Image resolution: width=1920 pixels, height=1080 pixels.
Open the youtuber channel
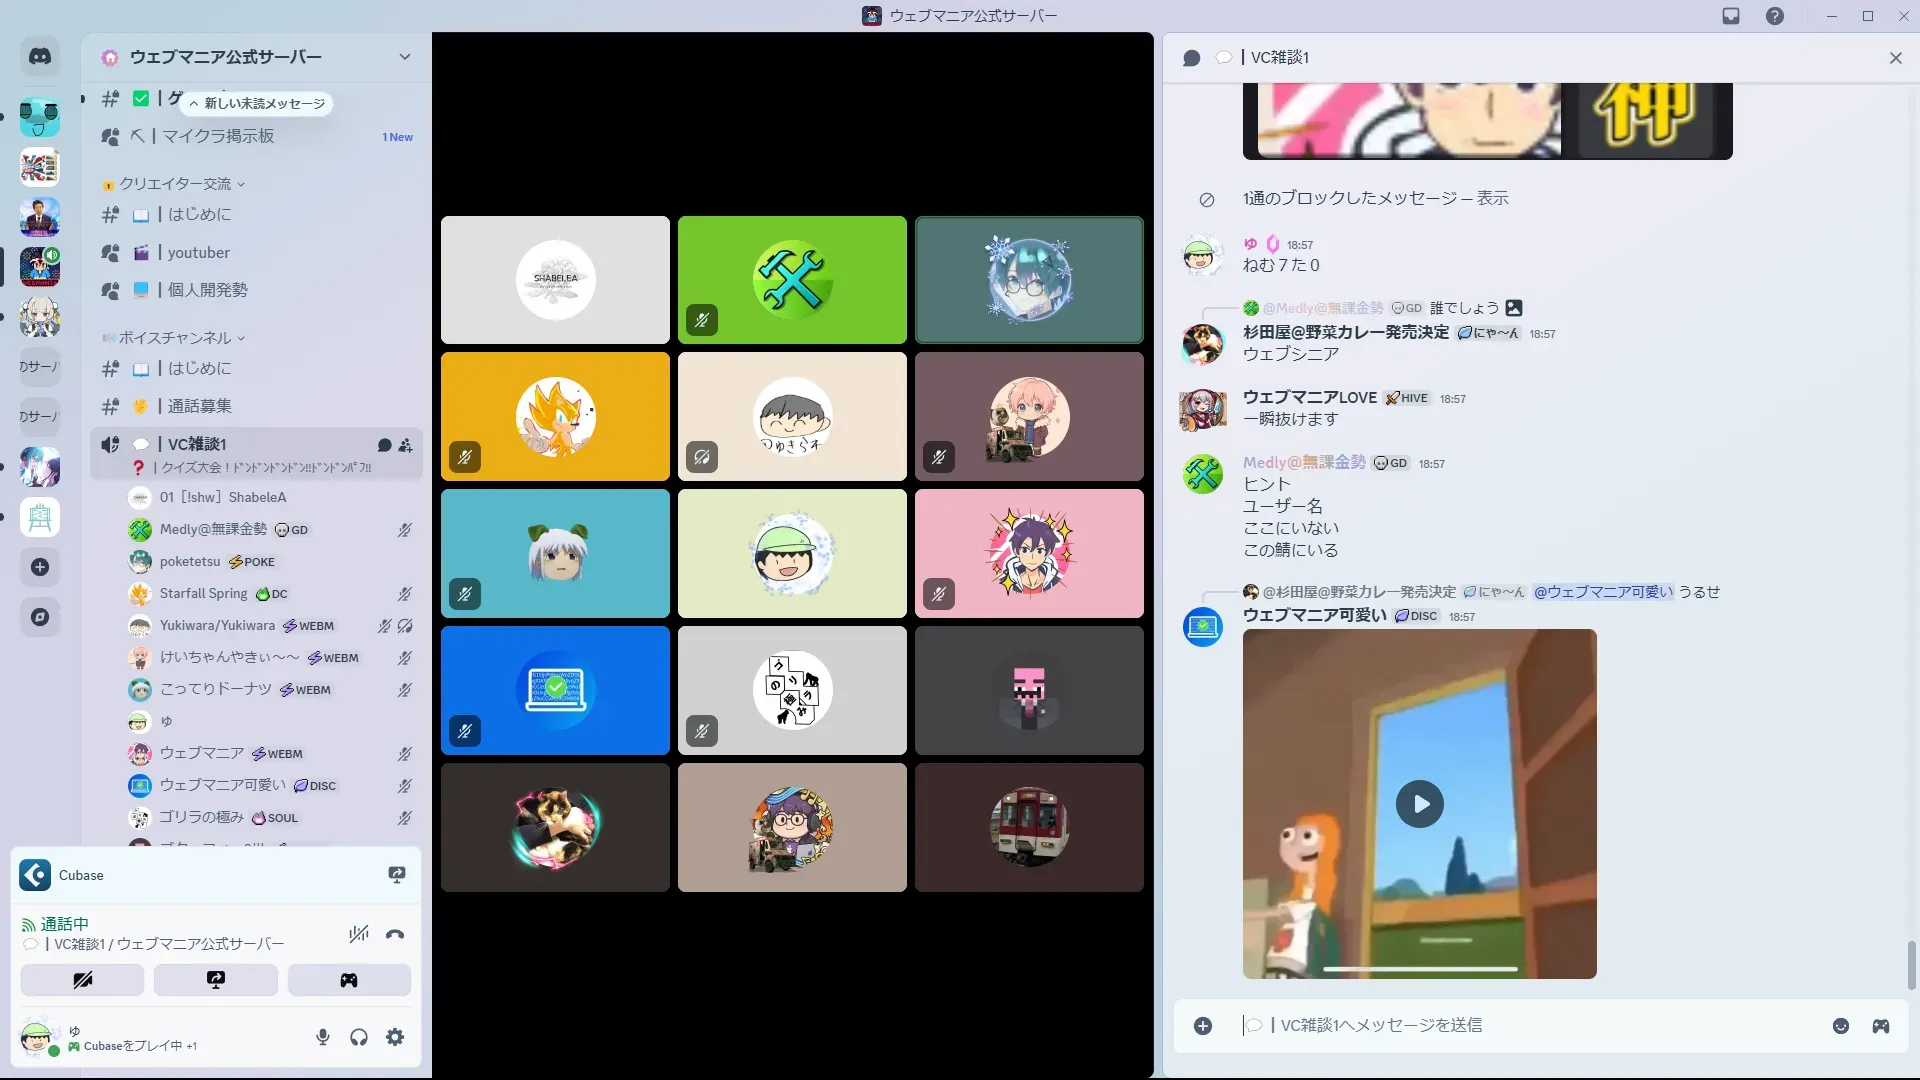coord(198,253)
